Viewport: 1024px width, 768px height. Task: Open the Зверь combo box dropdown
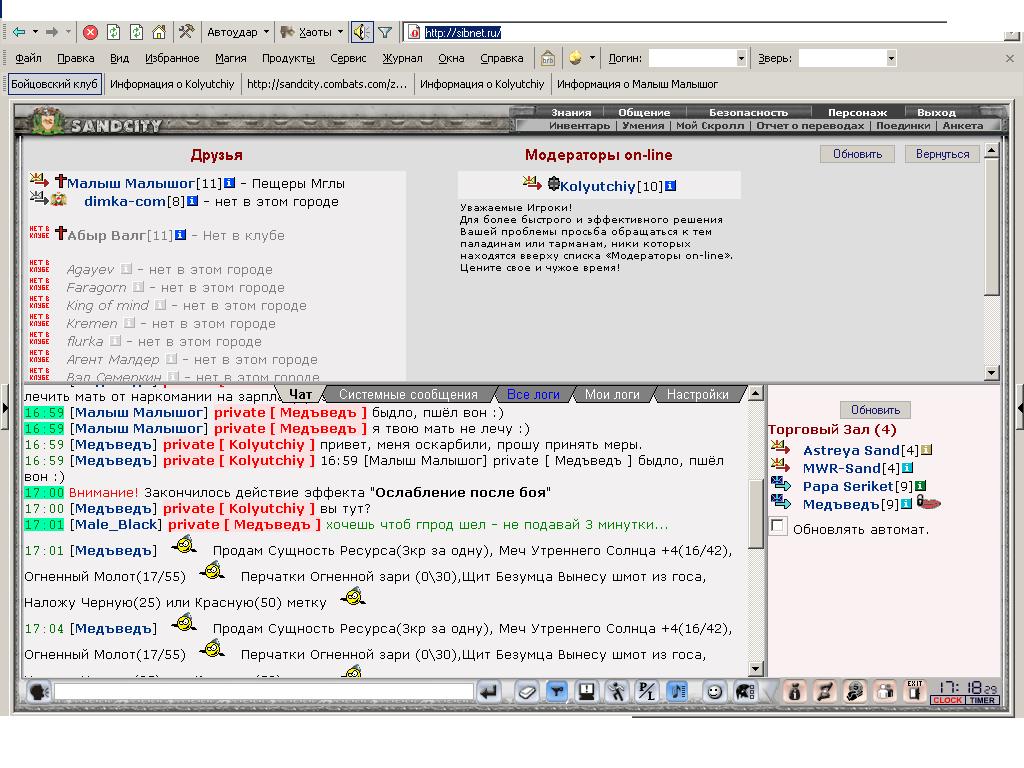coord(891,59)
